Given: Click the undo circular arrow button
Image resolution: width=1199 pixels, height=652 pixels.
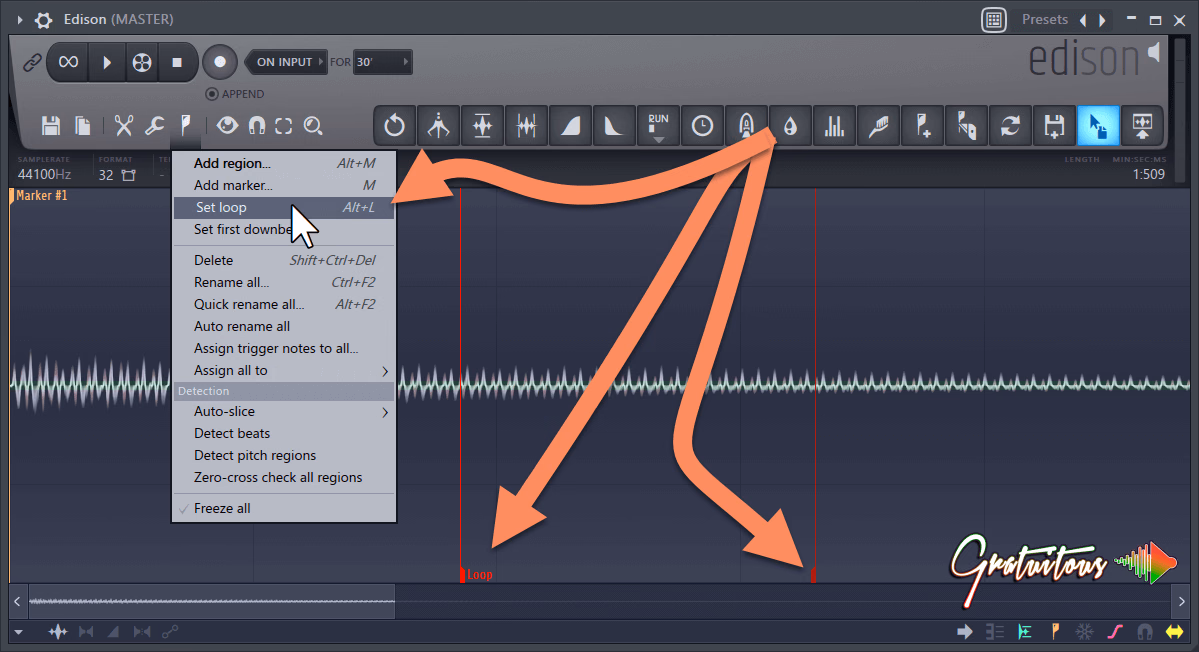Looking at the screenshot, I should pyautogui.click(x=395, y=125).
